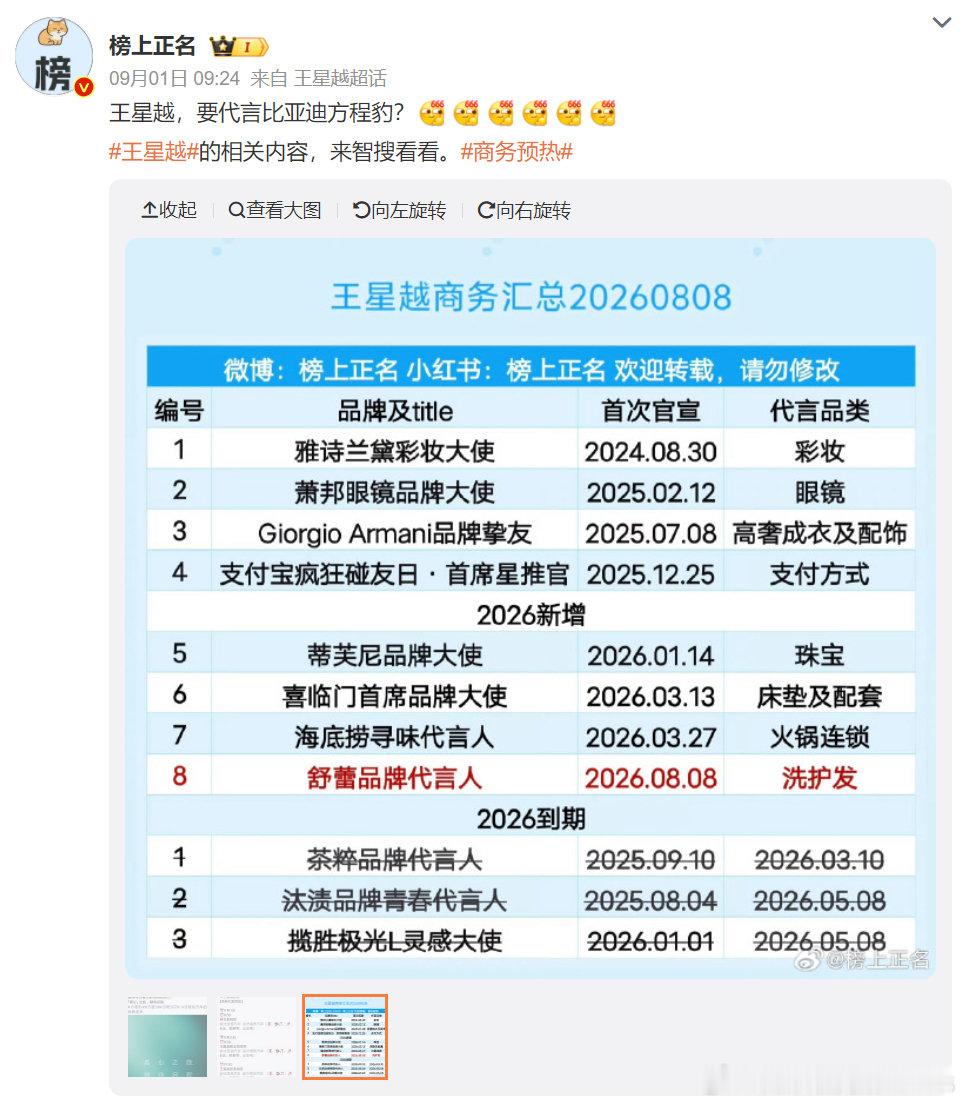Select the third highlighted table thumbnail

(x=345, y=1036)
